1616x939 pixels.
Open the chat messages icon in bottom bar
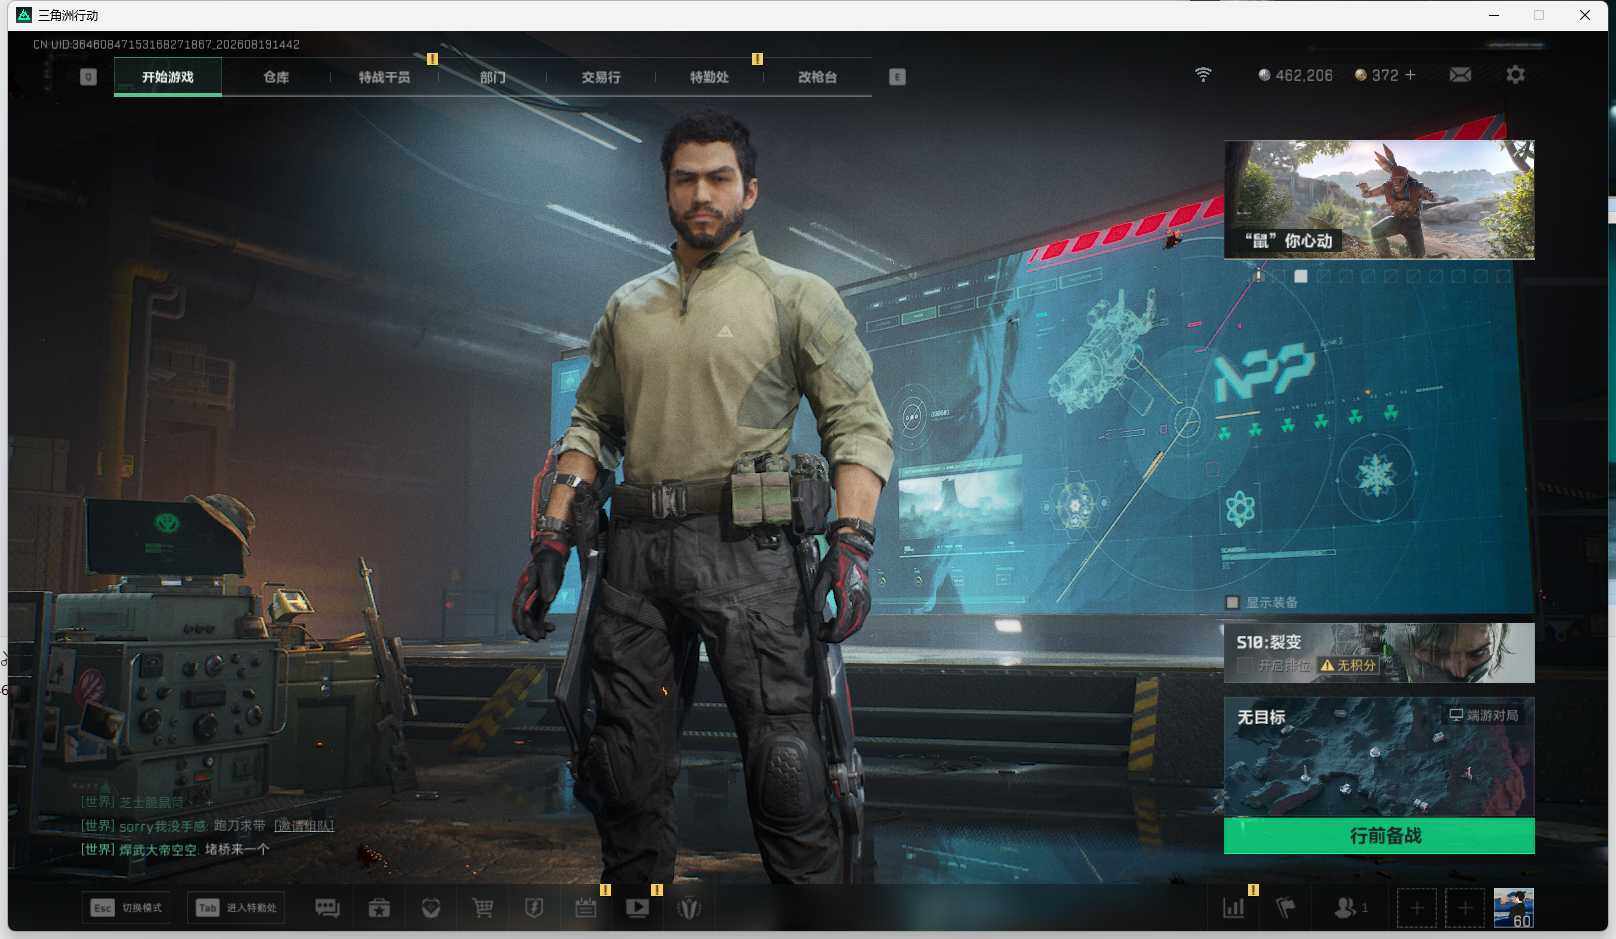click(327, 908)
